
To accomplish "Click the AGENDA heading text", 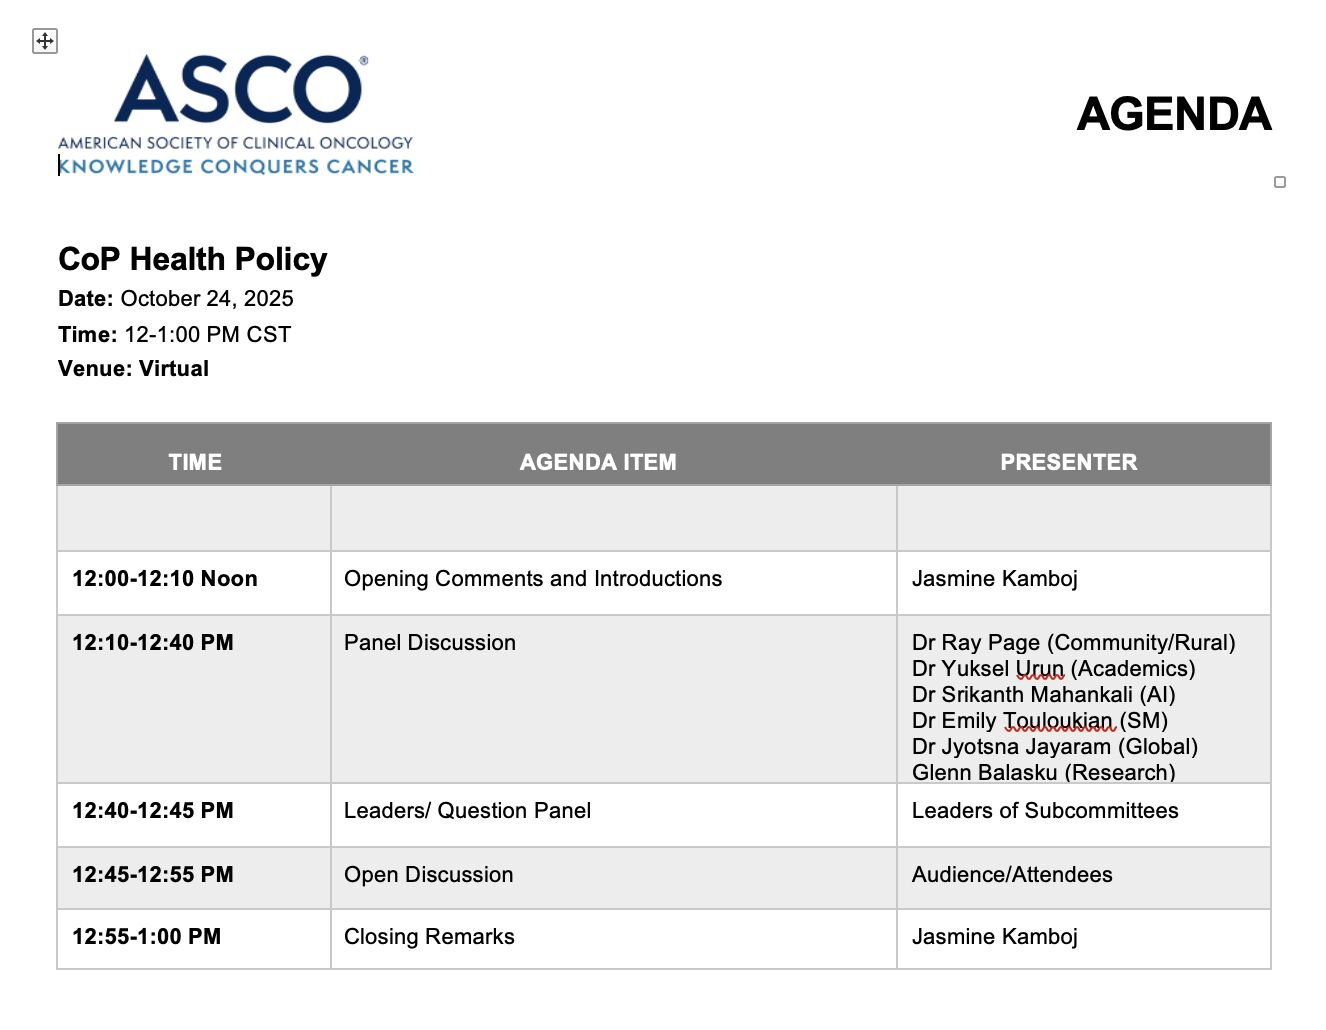I will coord(1174,114).
